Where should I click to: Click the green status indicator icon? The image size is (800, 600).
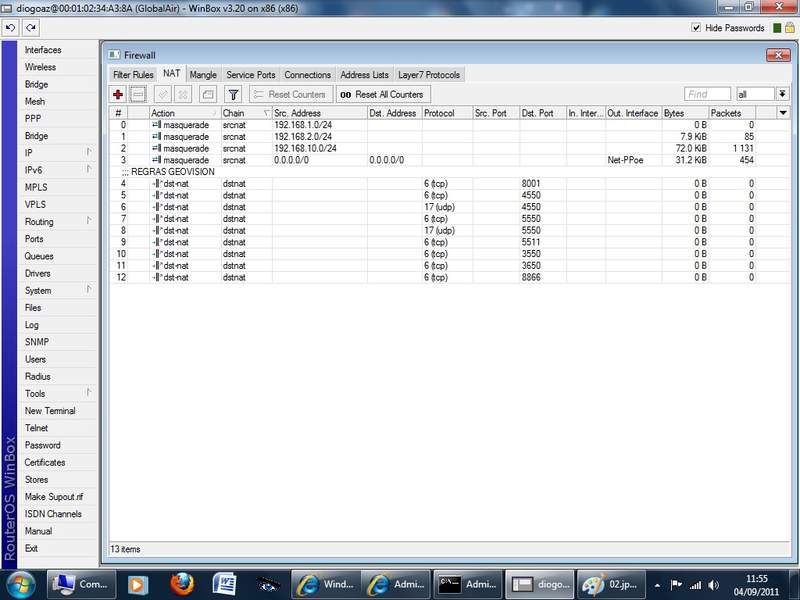tap(777, 28)
